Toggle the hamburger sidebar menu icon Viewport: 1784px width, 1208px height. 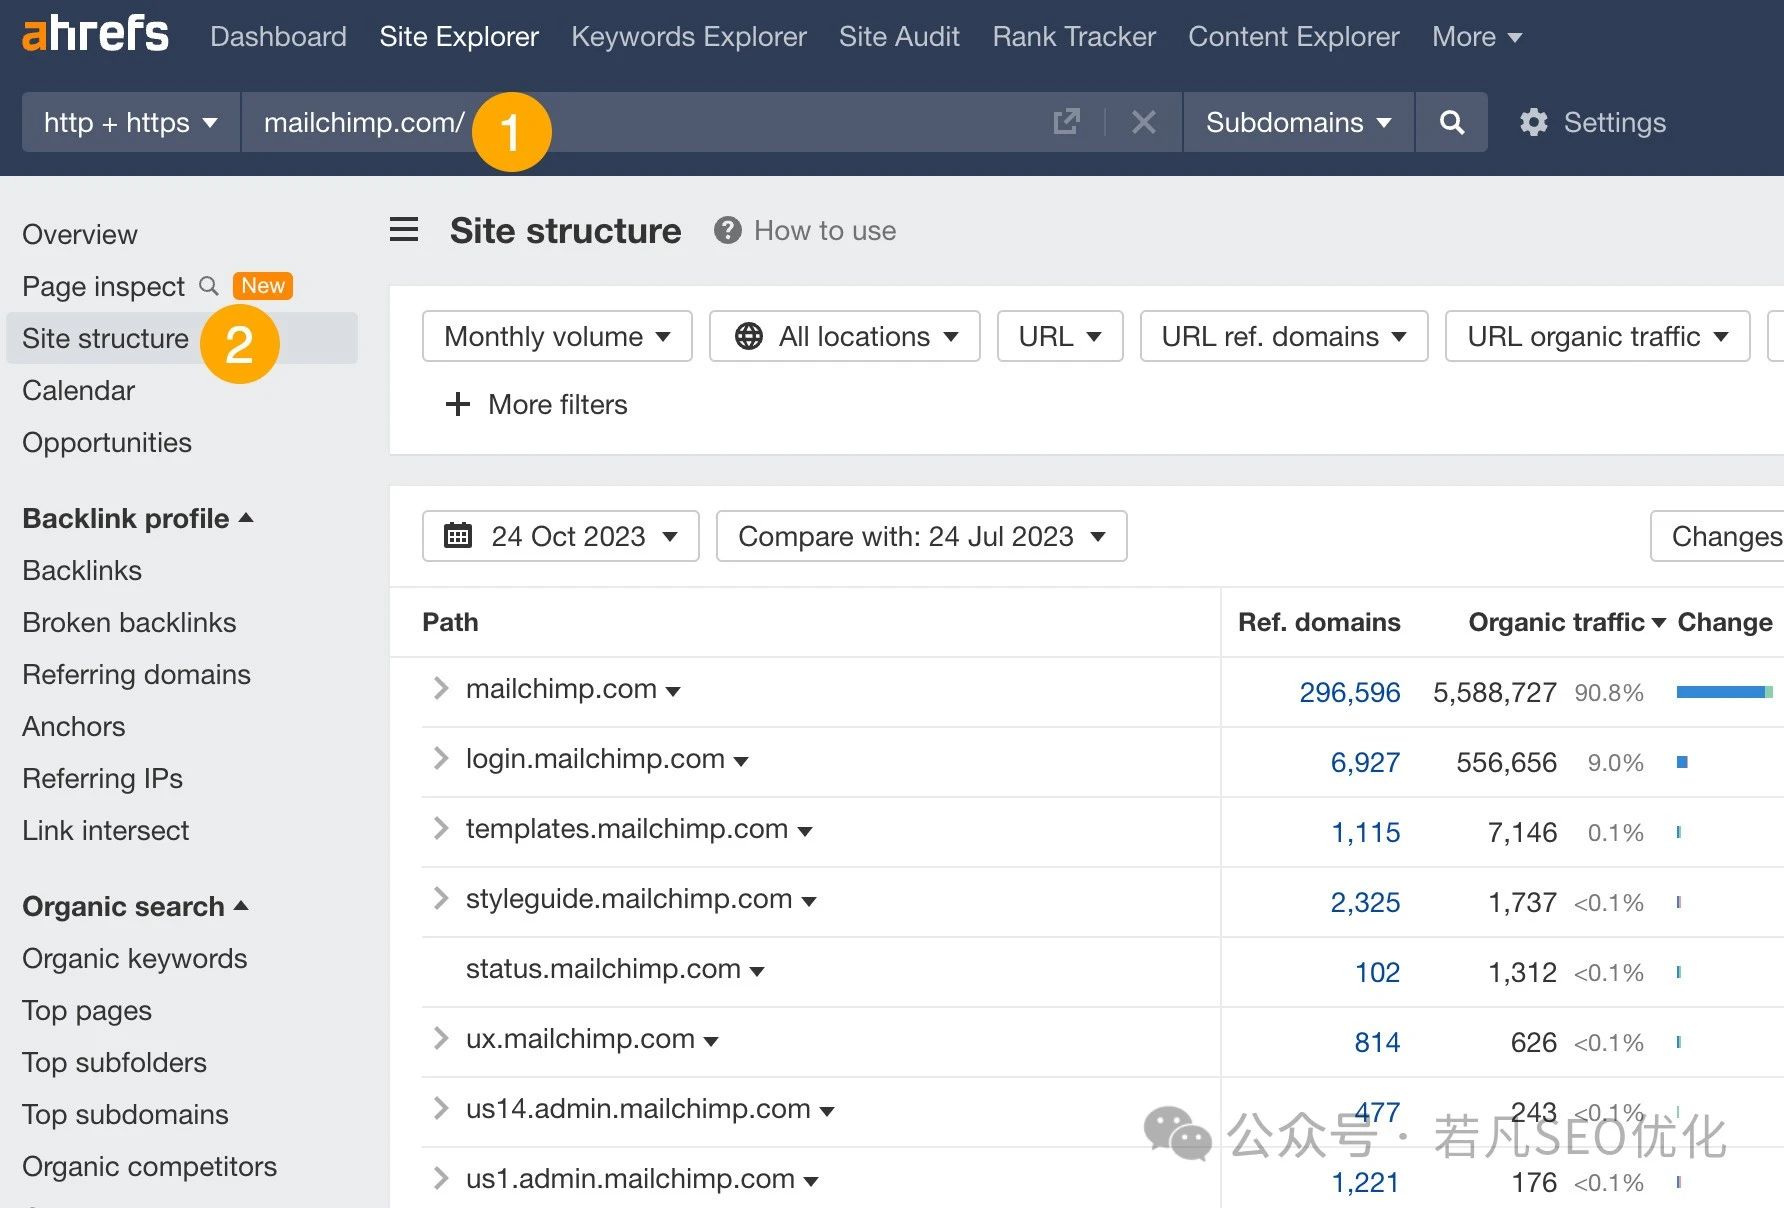404,230
